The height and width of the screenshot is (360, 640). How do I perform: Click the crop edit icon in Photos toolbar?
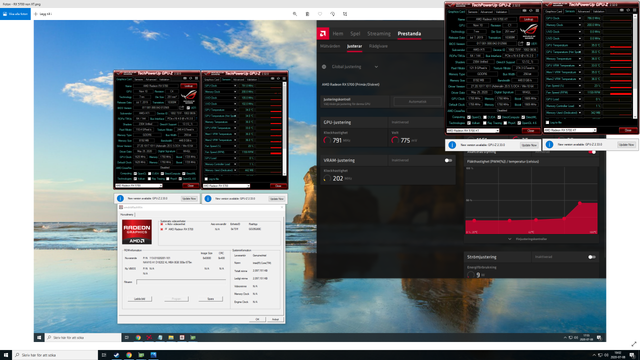(345, 14)
